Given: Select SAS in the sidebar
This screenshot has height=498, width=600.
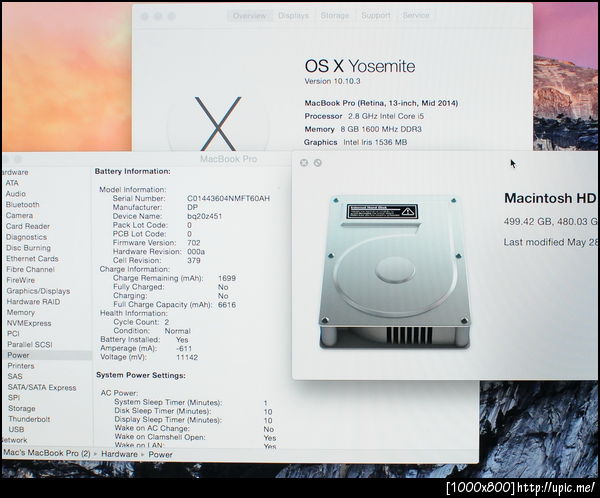Looking at the screenshot, I should [x=15, y=376].
